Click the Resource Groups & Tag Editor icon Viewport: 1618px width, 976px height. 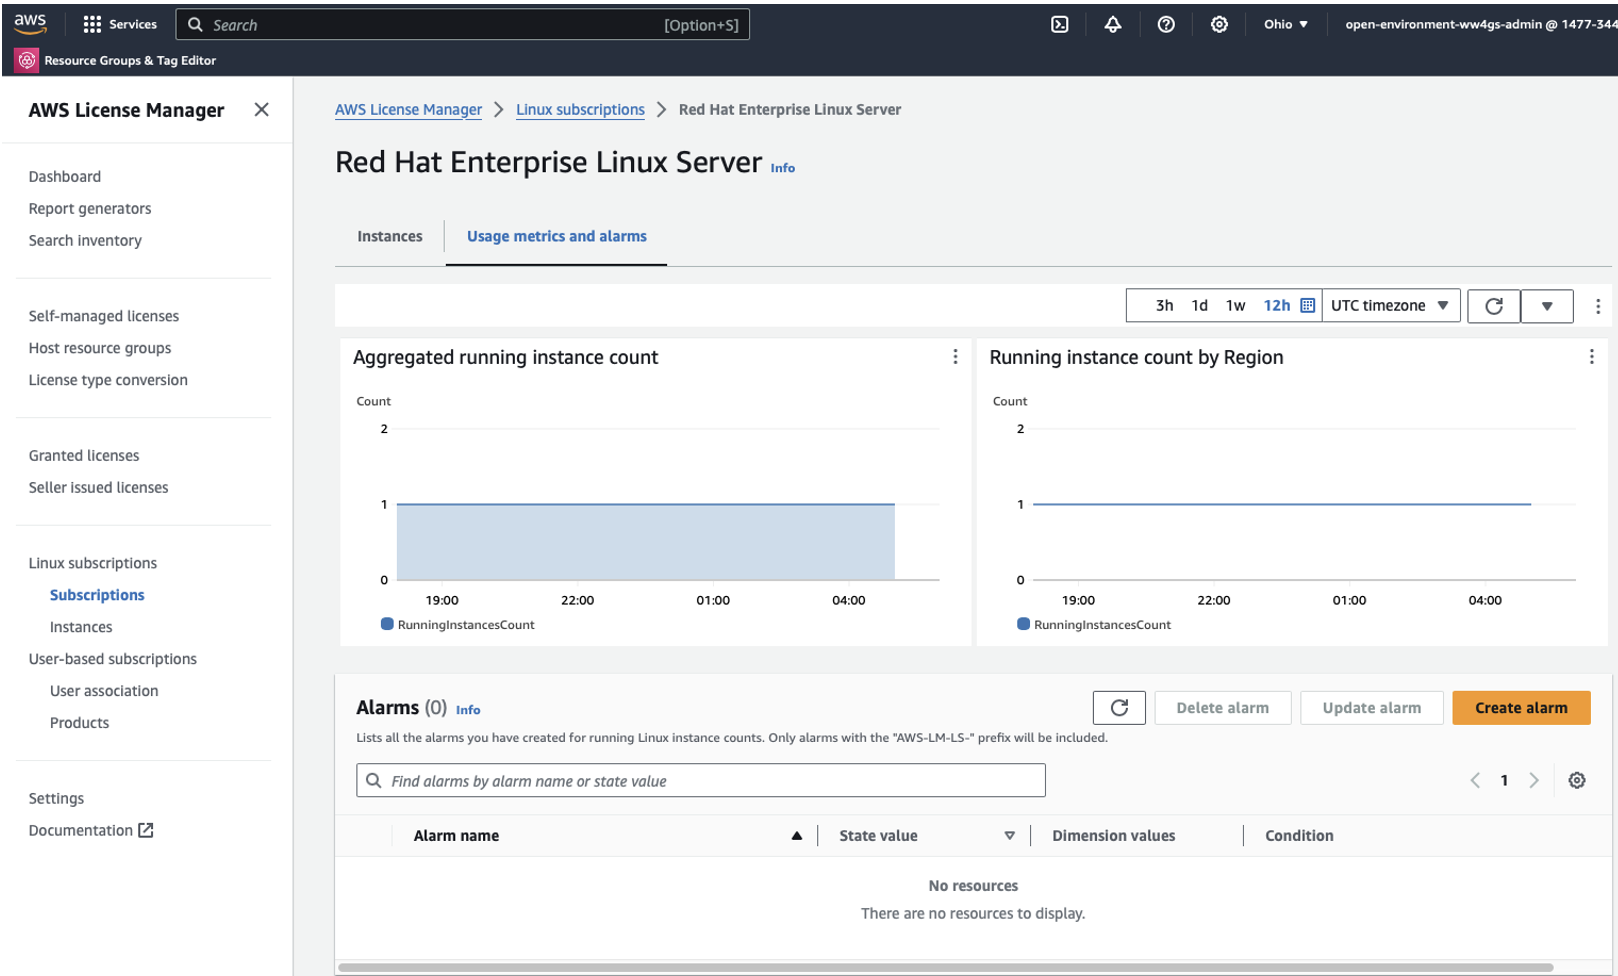pos(27,60)
